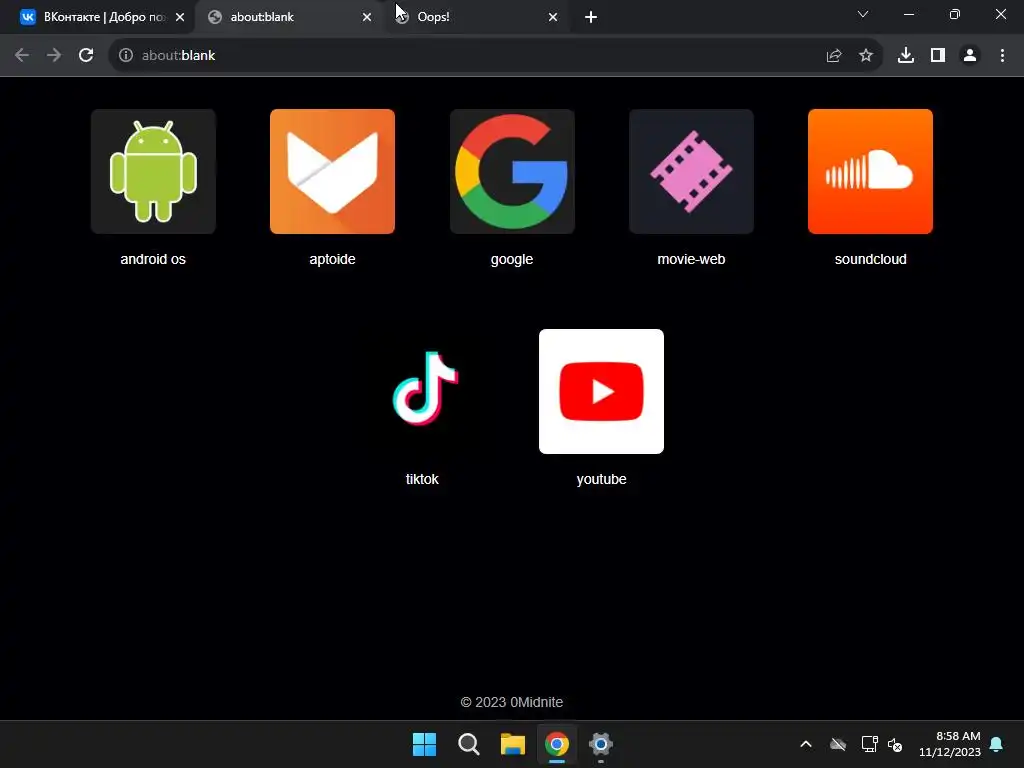Share this page icon

[833, 56]
